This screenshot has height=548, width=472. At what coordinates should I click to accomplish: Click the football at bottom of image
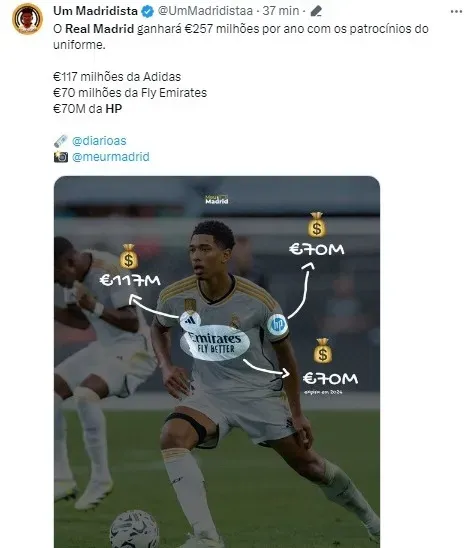(135, 529)
